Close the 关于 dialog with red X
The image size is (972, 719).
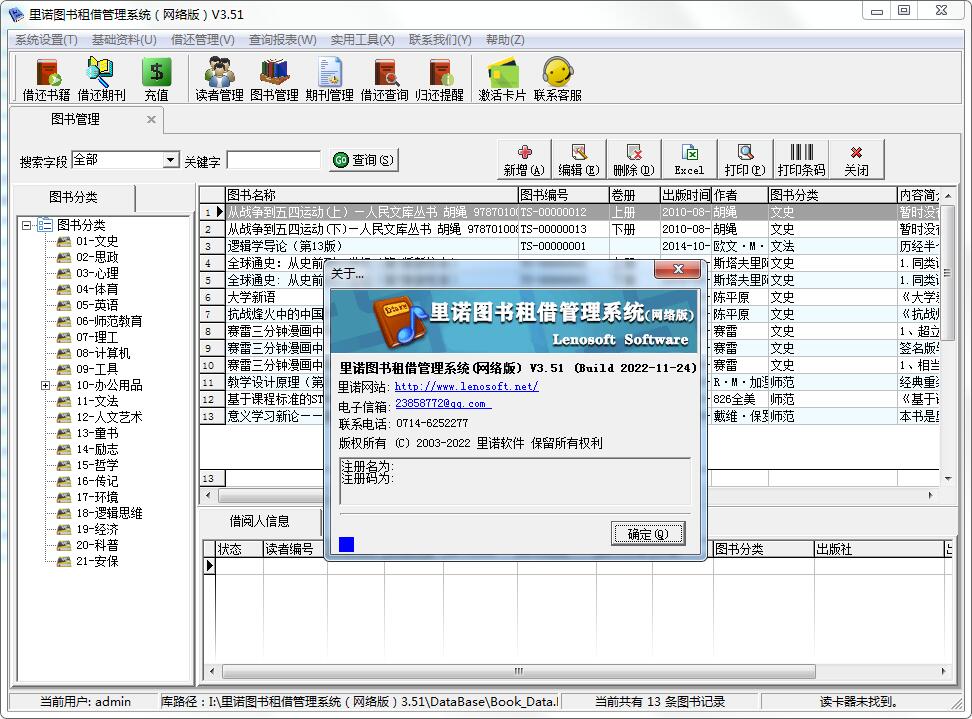coord(678,269)
